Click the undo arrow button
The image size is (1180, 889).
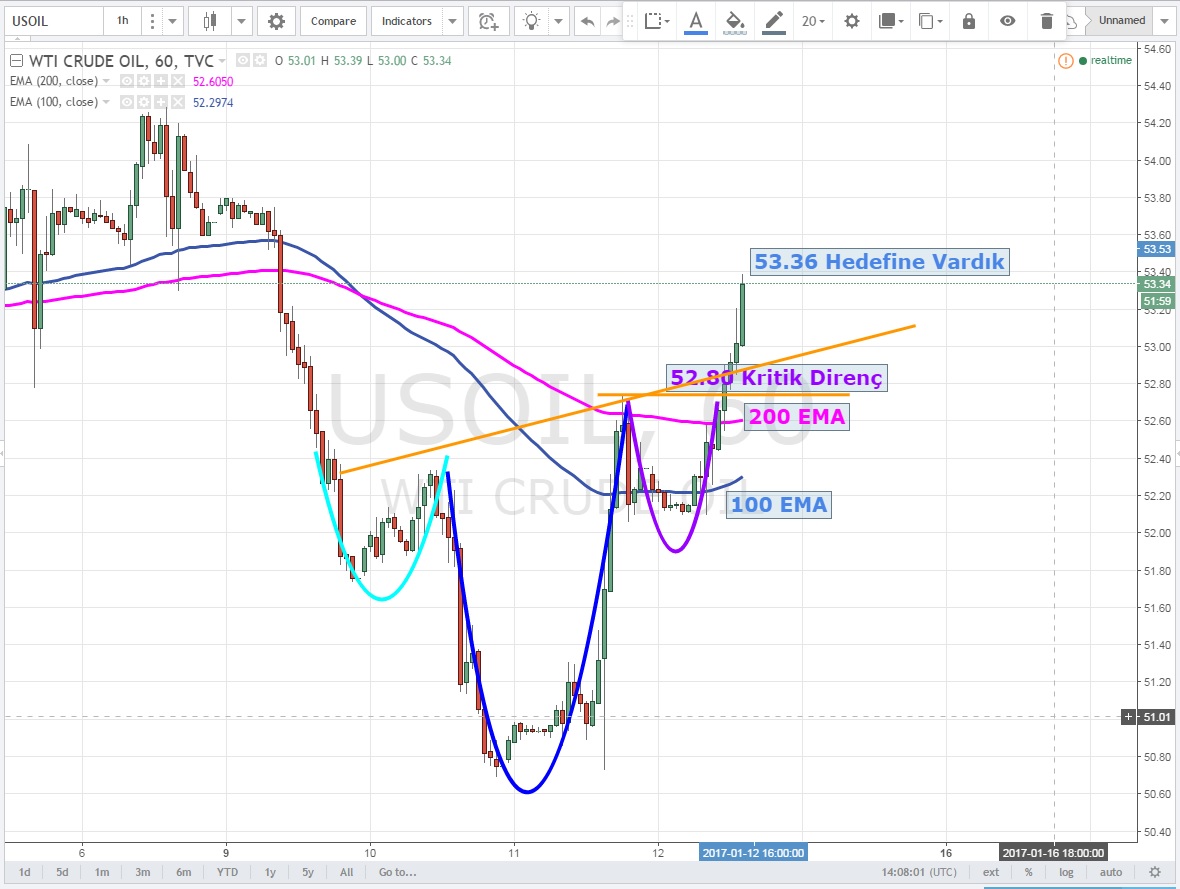pos(588,20)
